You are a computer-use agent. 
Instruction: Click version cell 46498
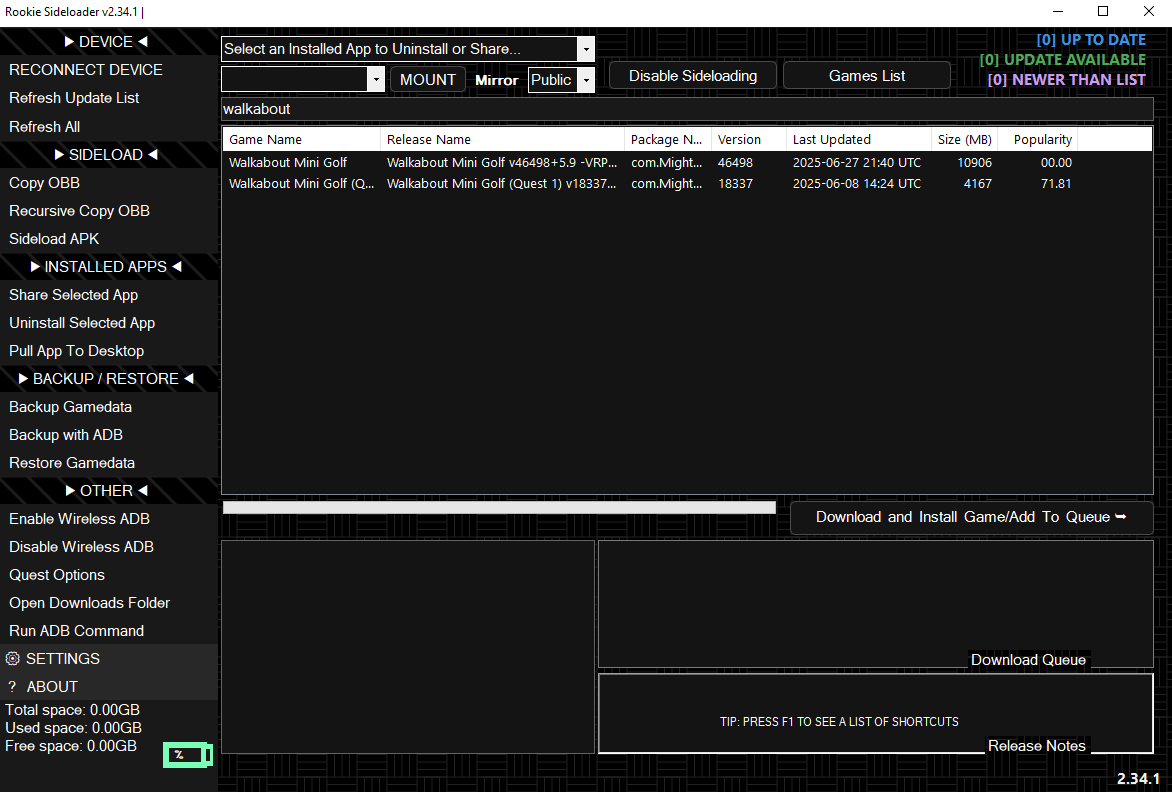[735, 162]
